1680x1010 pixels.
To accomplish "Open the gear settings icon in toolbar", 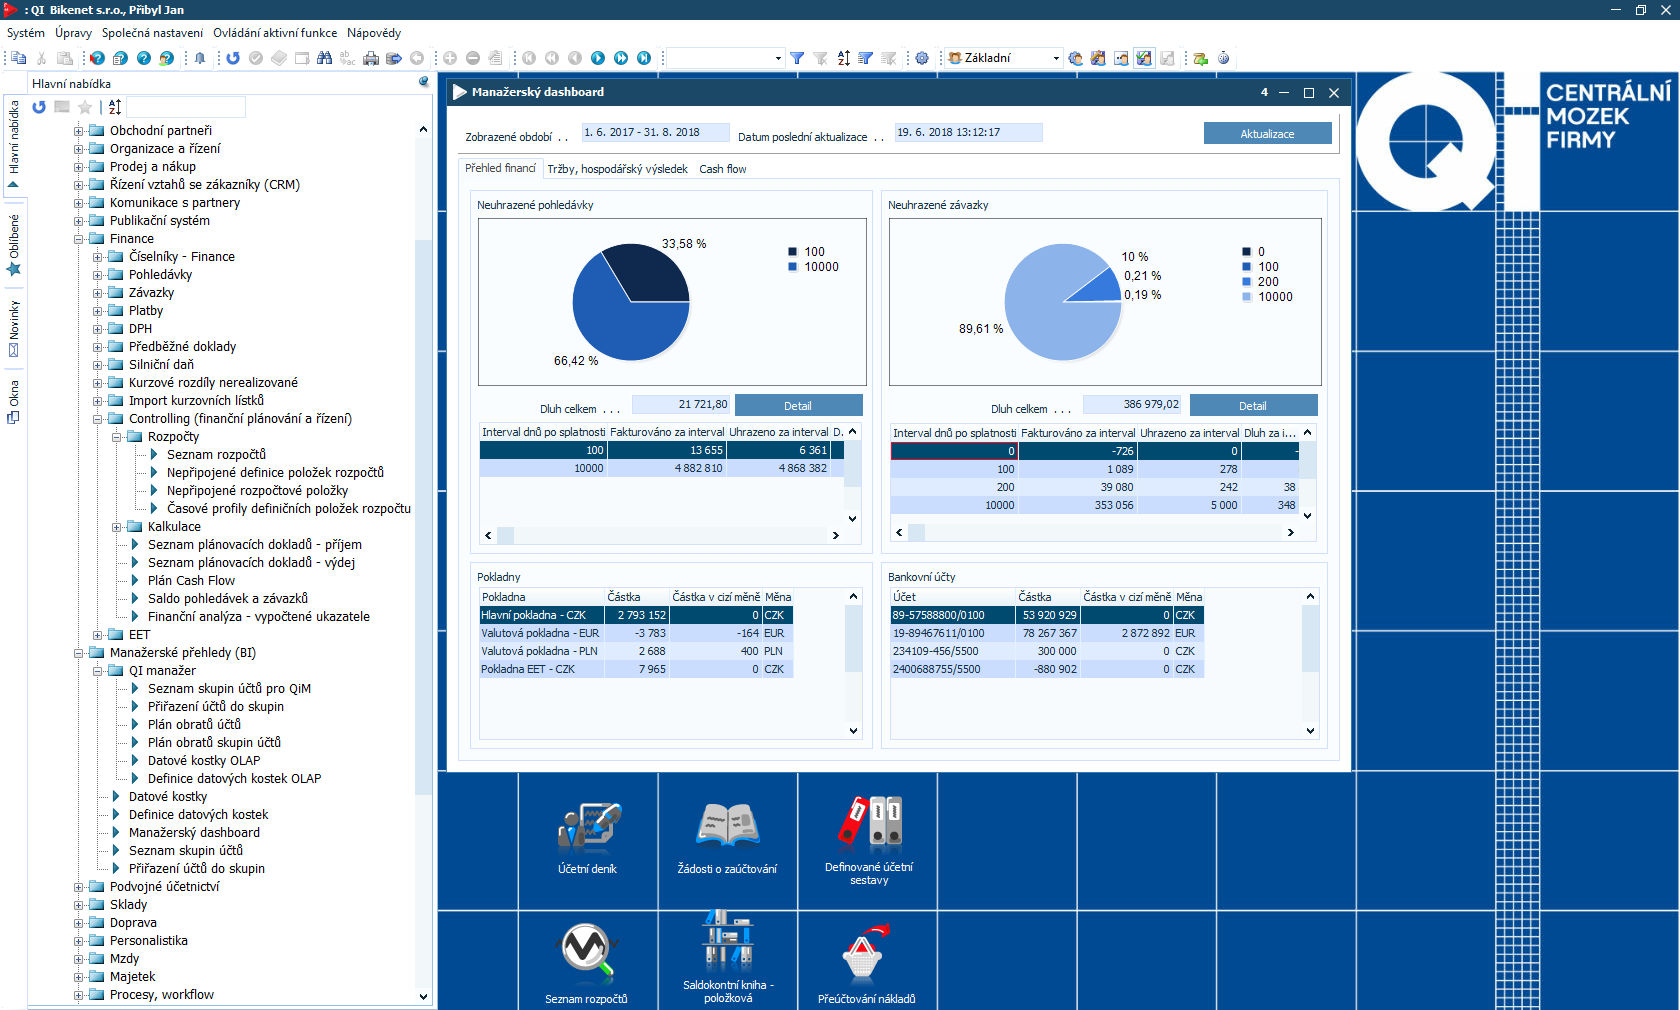I will (922, 59).
